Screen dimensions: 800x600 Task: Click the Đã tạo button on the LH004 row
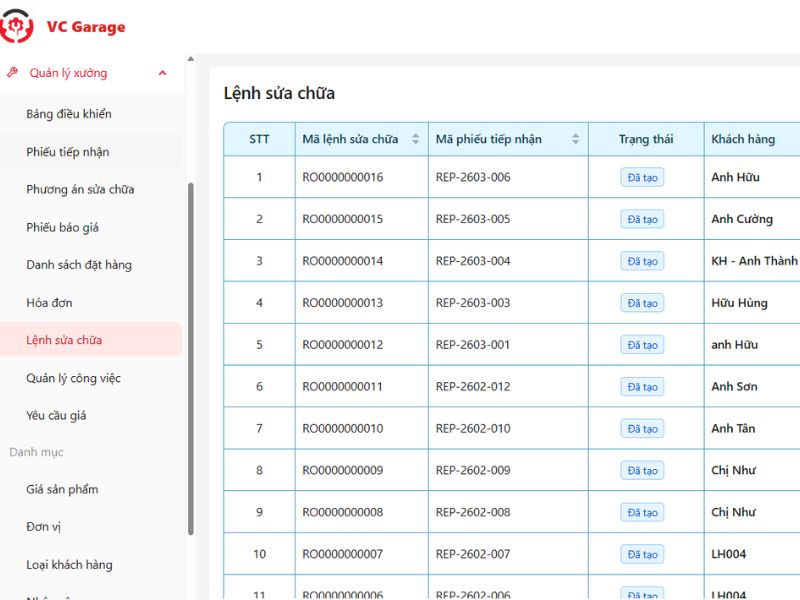[644, 554]
